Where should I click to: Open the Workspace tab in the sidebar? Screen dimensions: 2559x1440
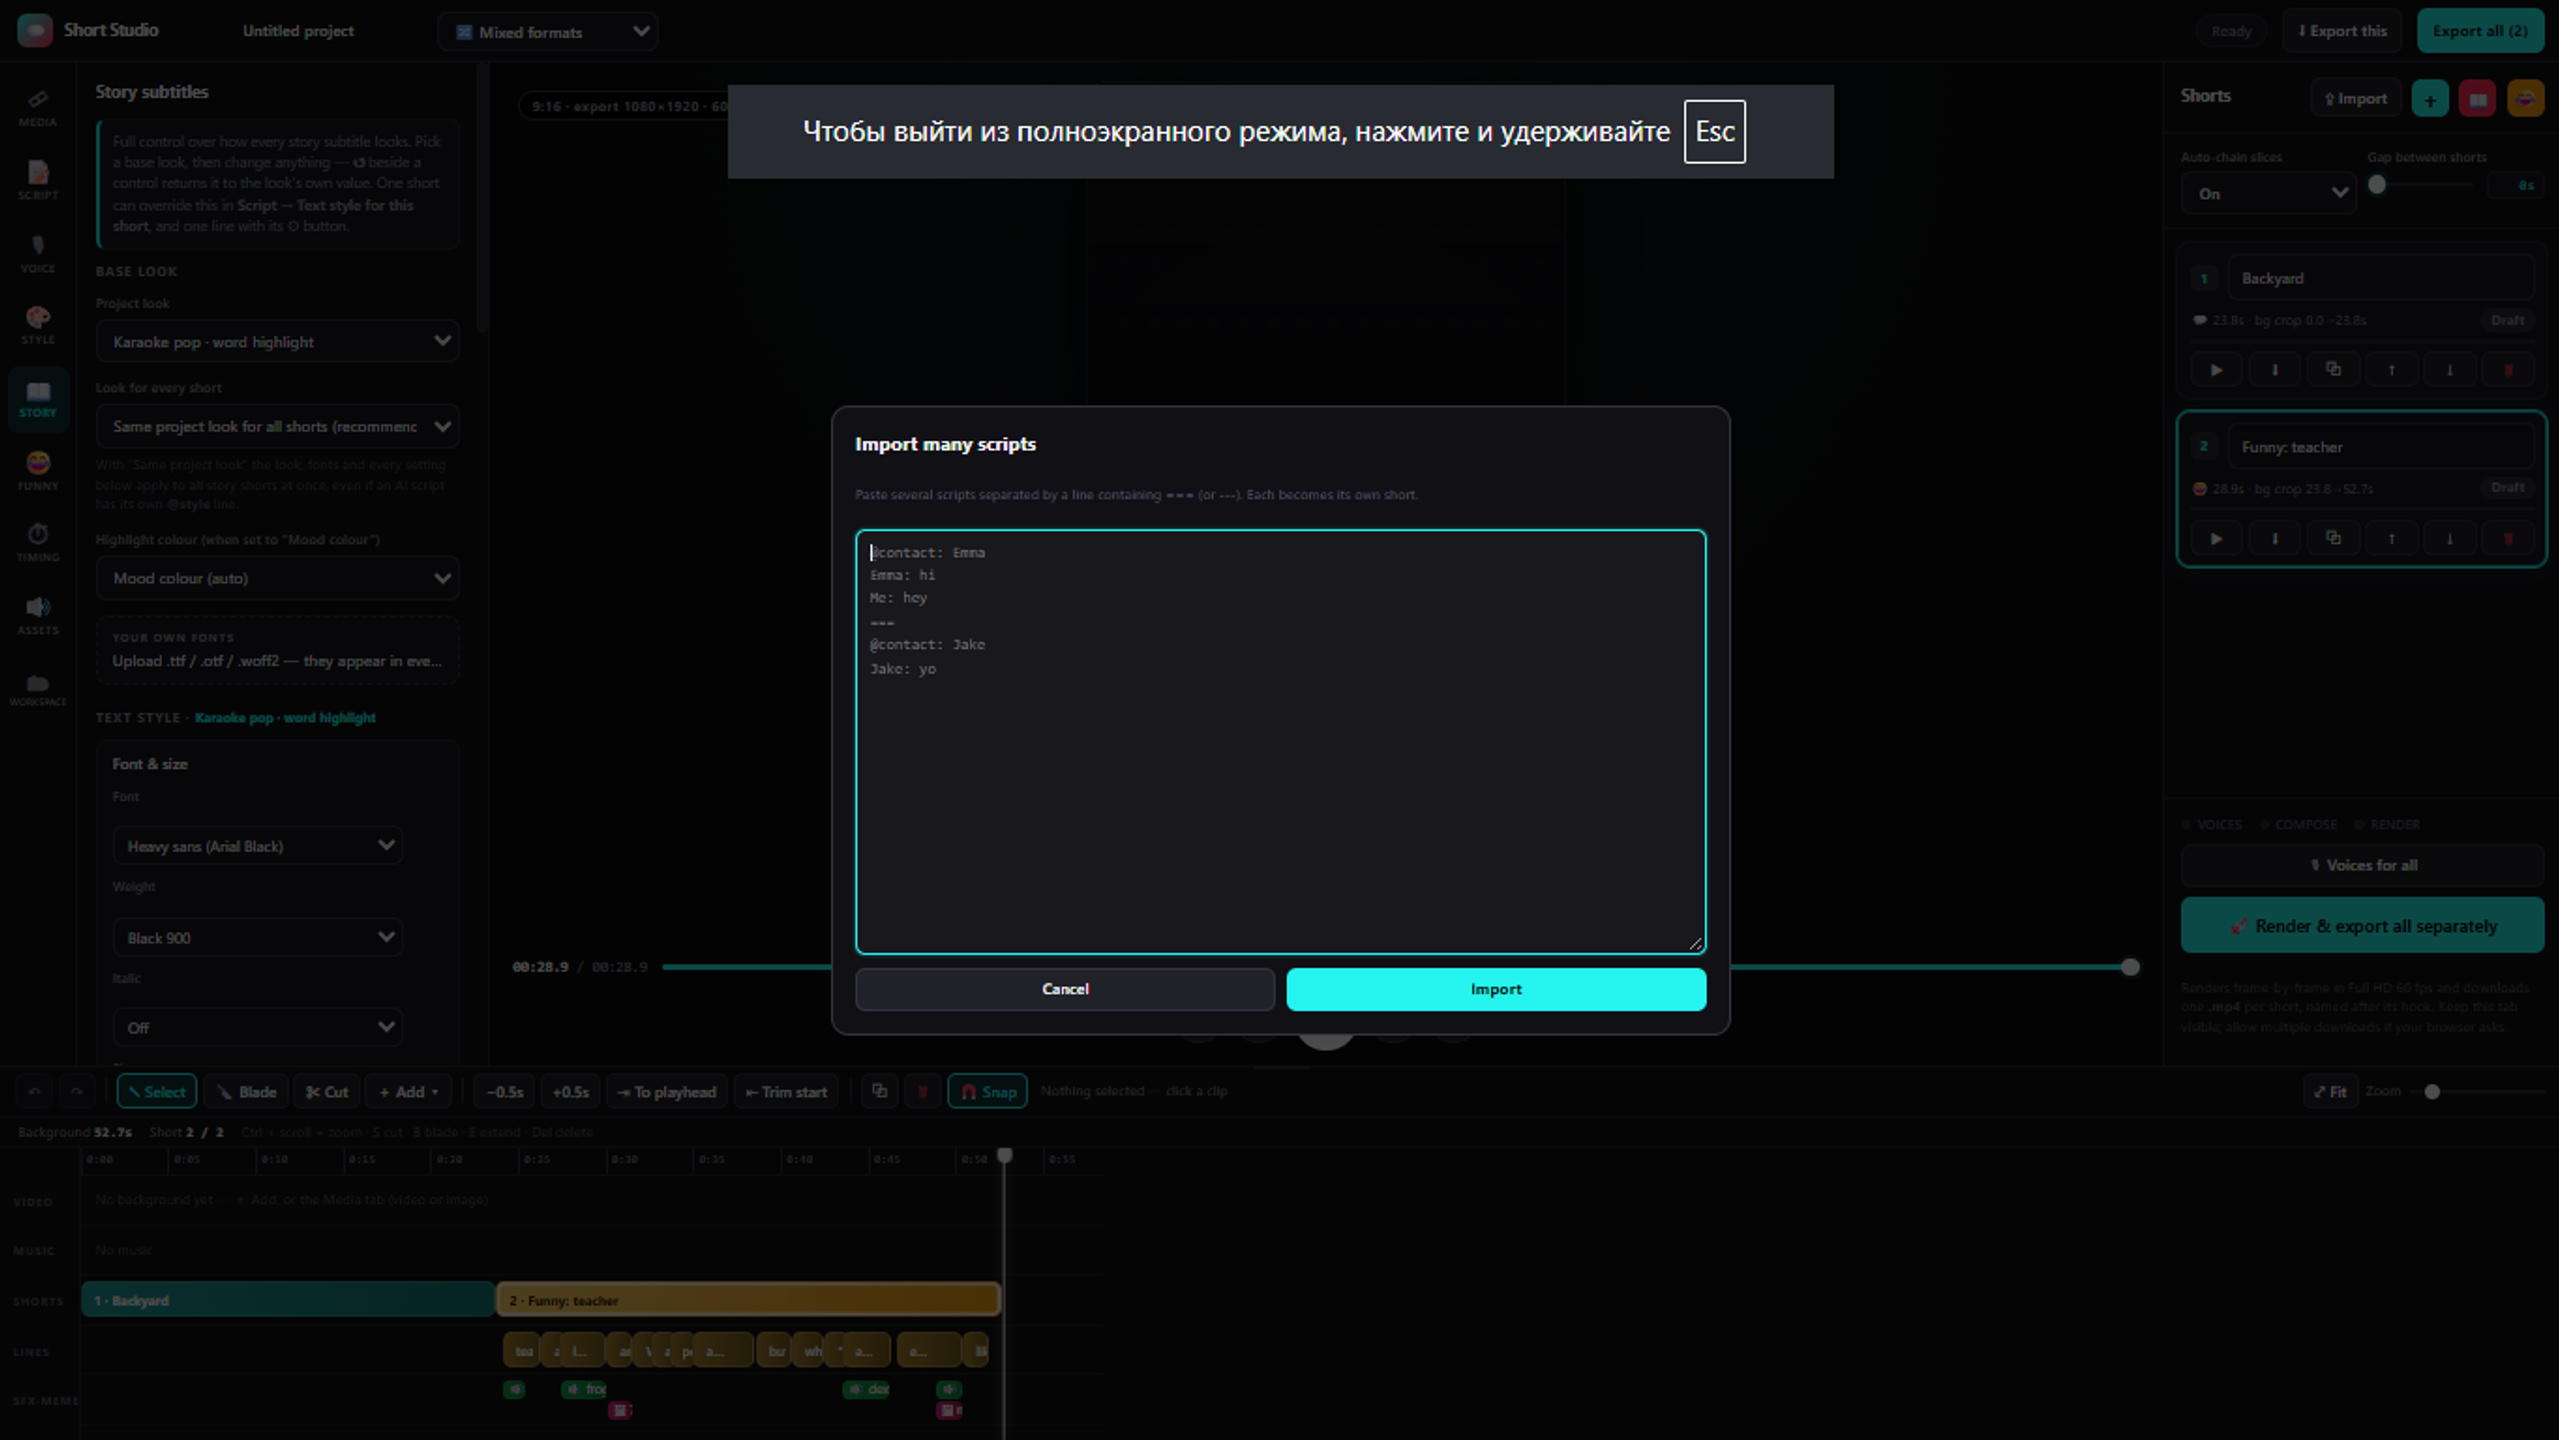[x=38, y=689]
